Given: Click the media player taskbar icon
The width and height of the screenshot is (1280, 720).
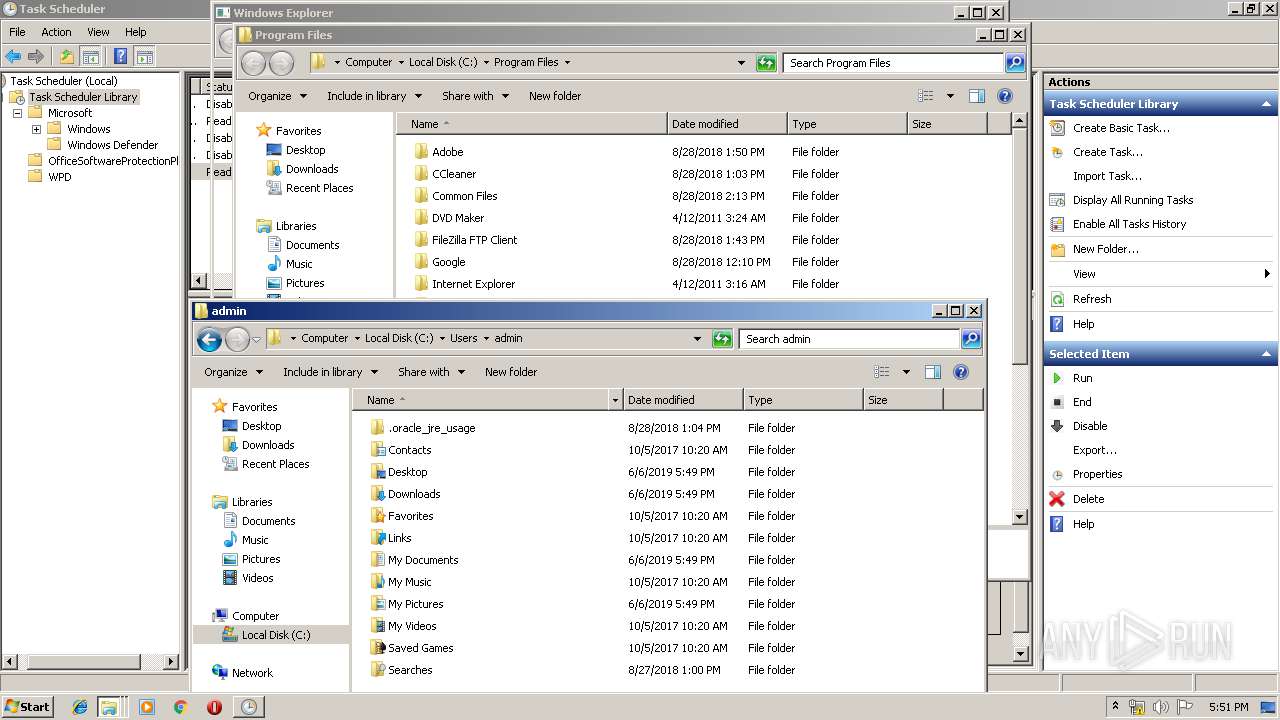Looking at the screenshot, I should 147,707.
